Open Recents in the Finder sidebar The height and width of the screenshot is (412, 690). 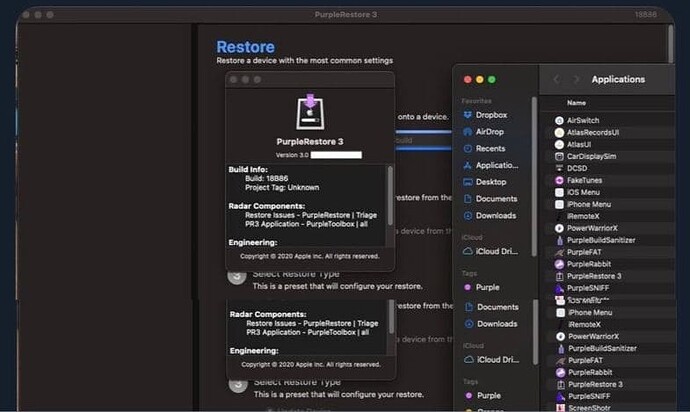[x=484, y=148]
